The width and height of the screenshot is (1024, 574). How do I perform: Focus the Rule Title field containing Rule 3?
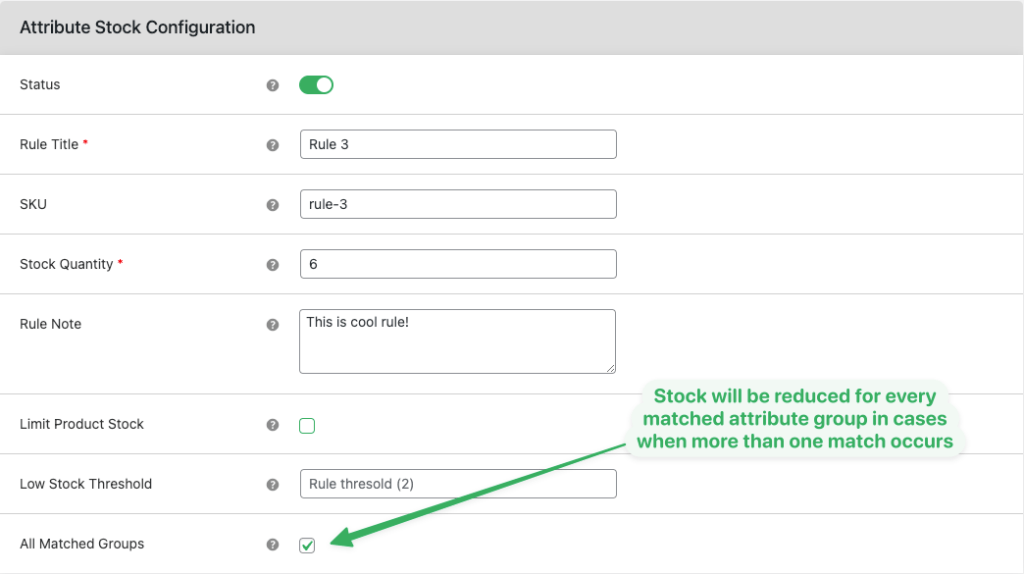[458, 144]
